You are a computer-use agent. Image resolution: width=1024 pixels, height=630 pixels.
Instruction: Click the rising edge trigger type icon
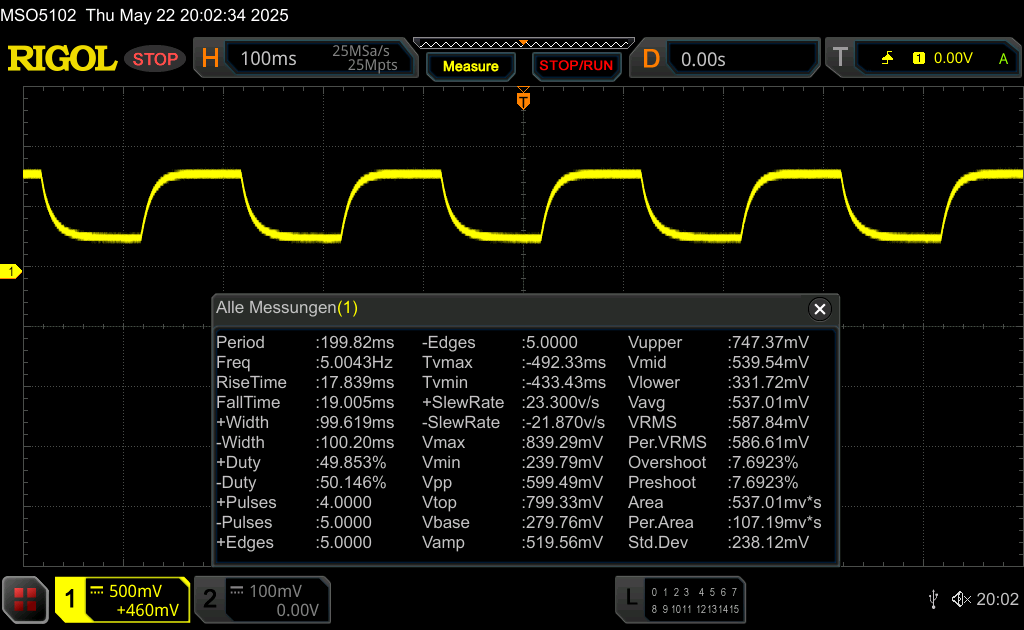click(x=887, y=59)
